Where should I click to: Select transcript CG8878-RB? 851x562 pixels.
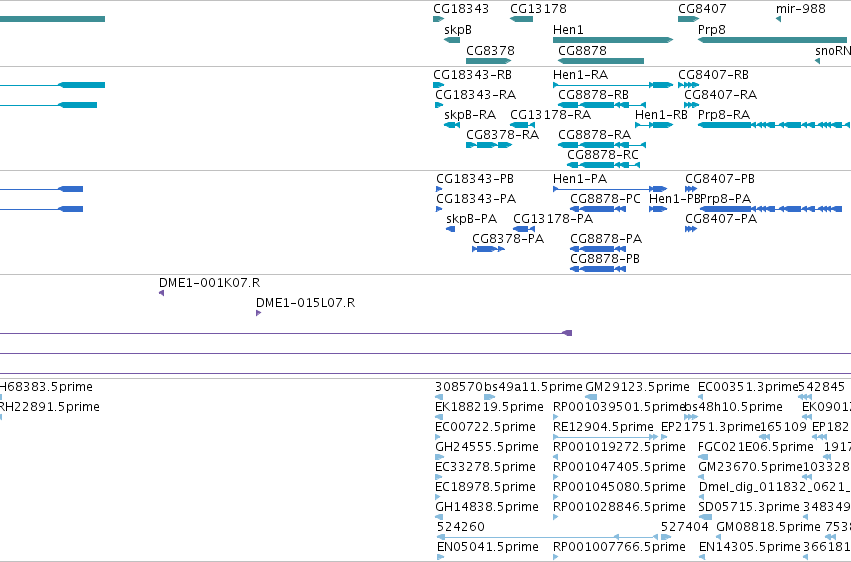point(593,95)
